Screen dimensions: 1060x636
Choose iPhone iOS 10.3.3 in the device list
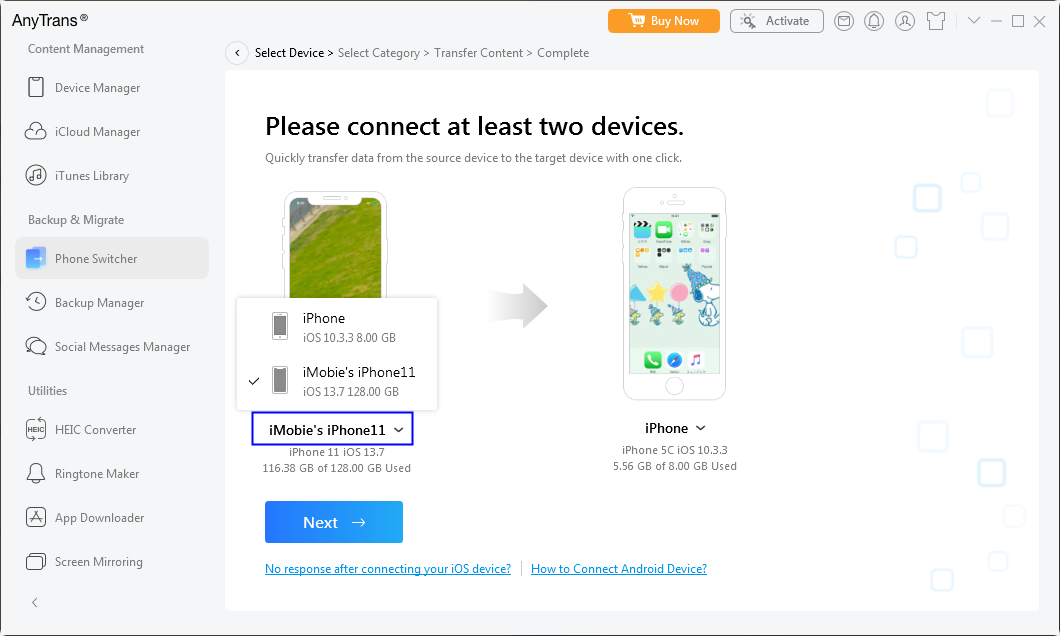[x=337, y=327]
